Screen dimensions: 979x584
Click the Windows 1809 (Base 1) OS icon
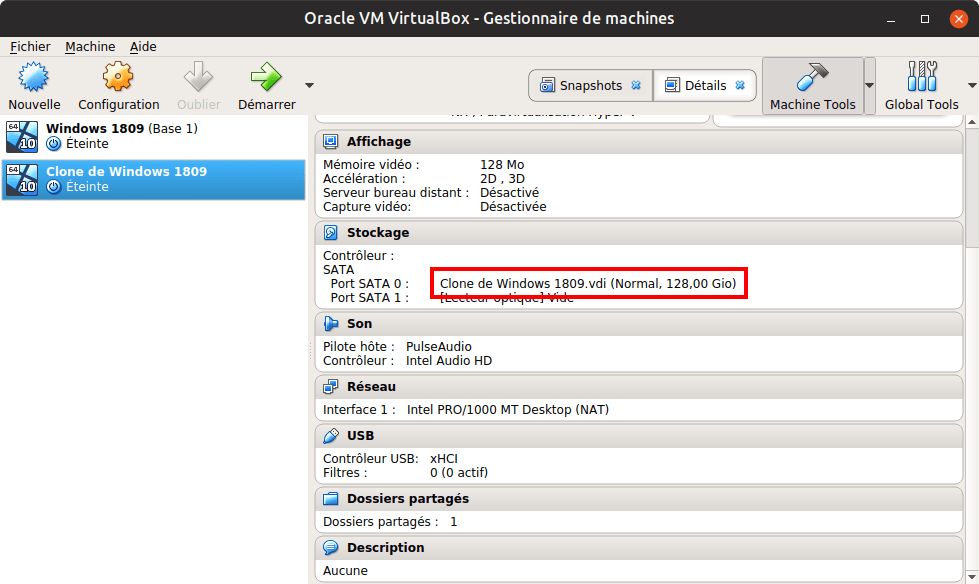tap(22, 137)
